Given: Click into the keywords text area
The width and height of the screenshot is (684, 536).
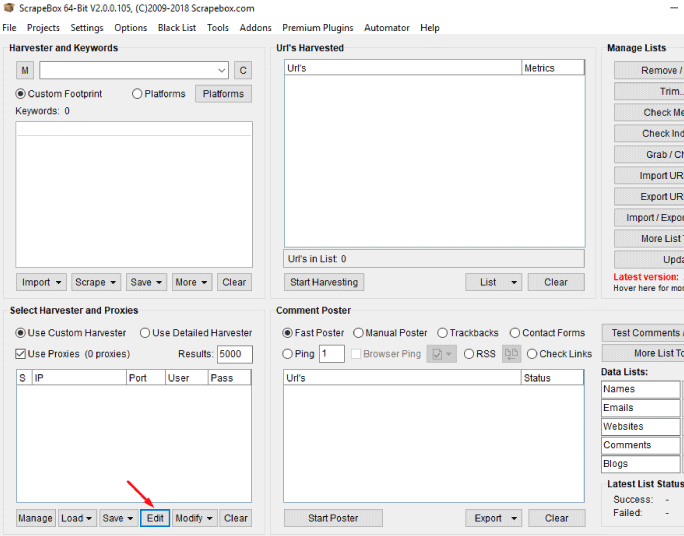Looking at the screenshot, I should pyautogui.click(x=134, y=195).
